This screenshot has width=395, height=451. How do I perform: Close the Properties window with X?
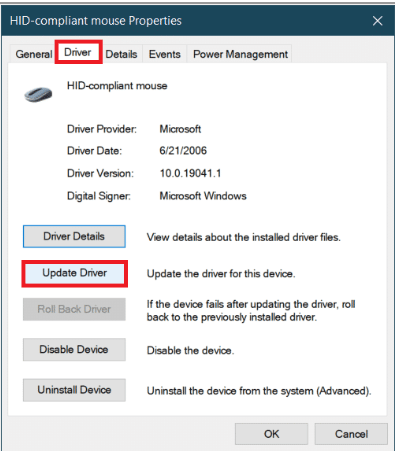[x=377, y=21]
